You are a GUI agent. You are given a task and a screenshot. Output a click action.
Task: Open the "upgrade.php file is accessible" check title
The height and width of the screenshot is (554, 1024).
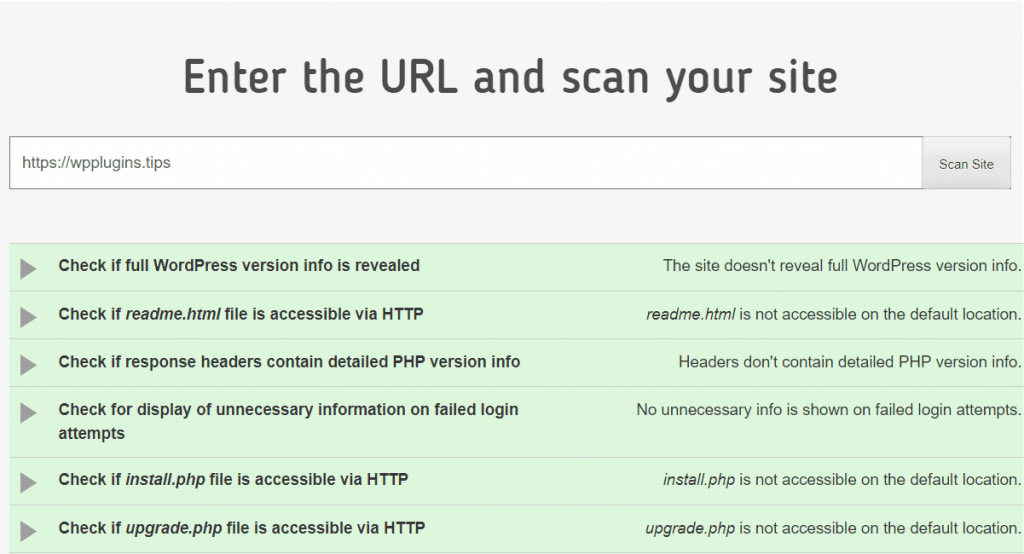[x=240, y=528]
